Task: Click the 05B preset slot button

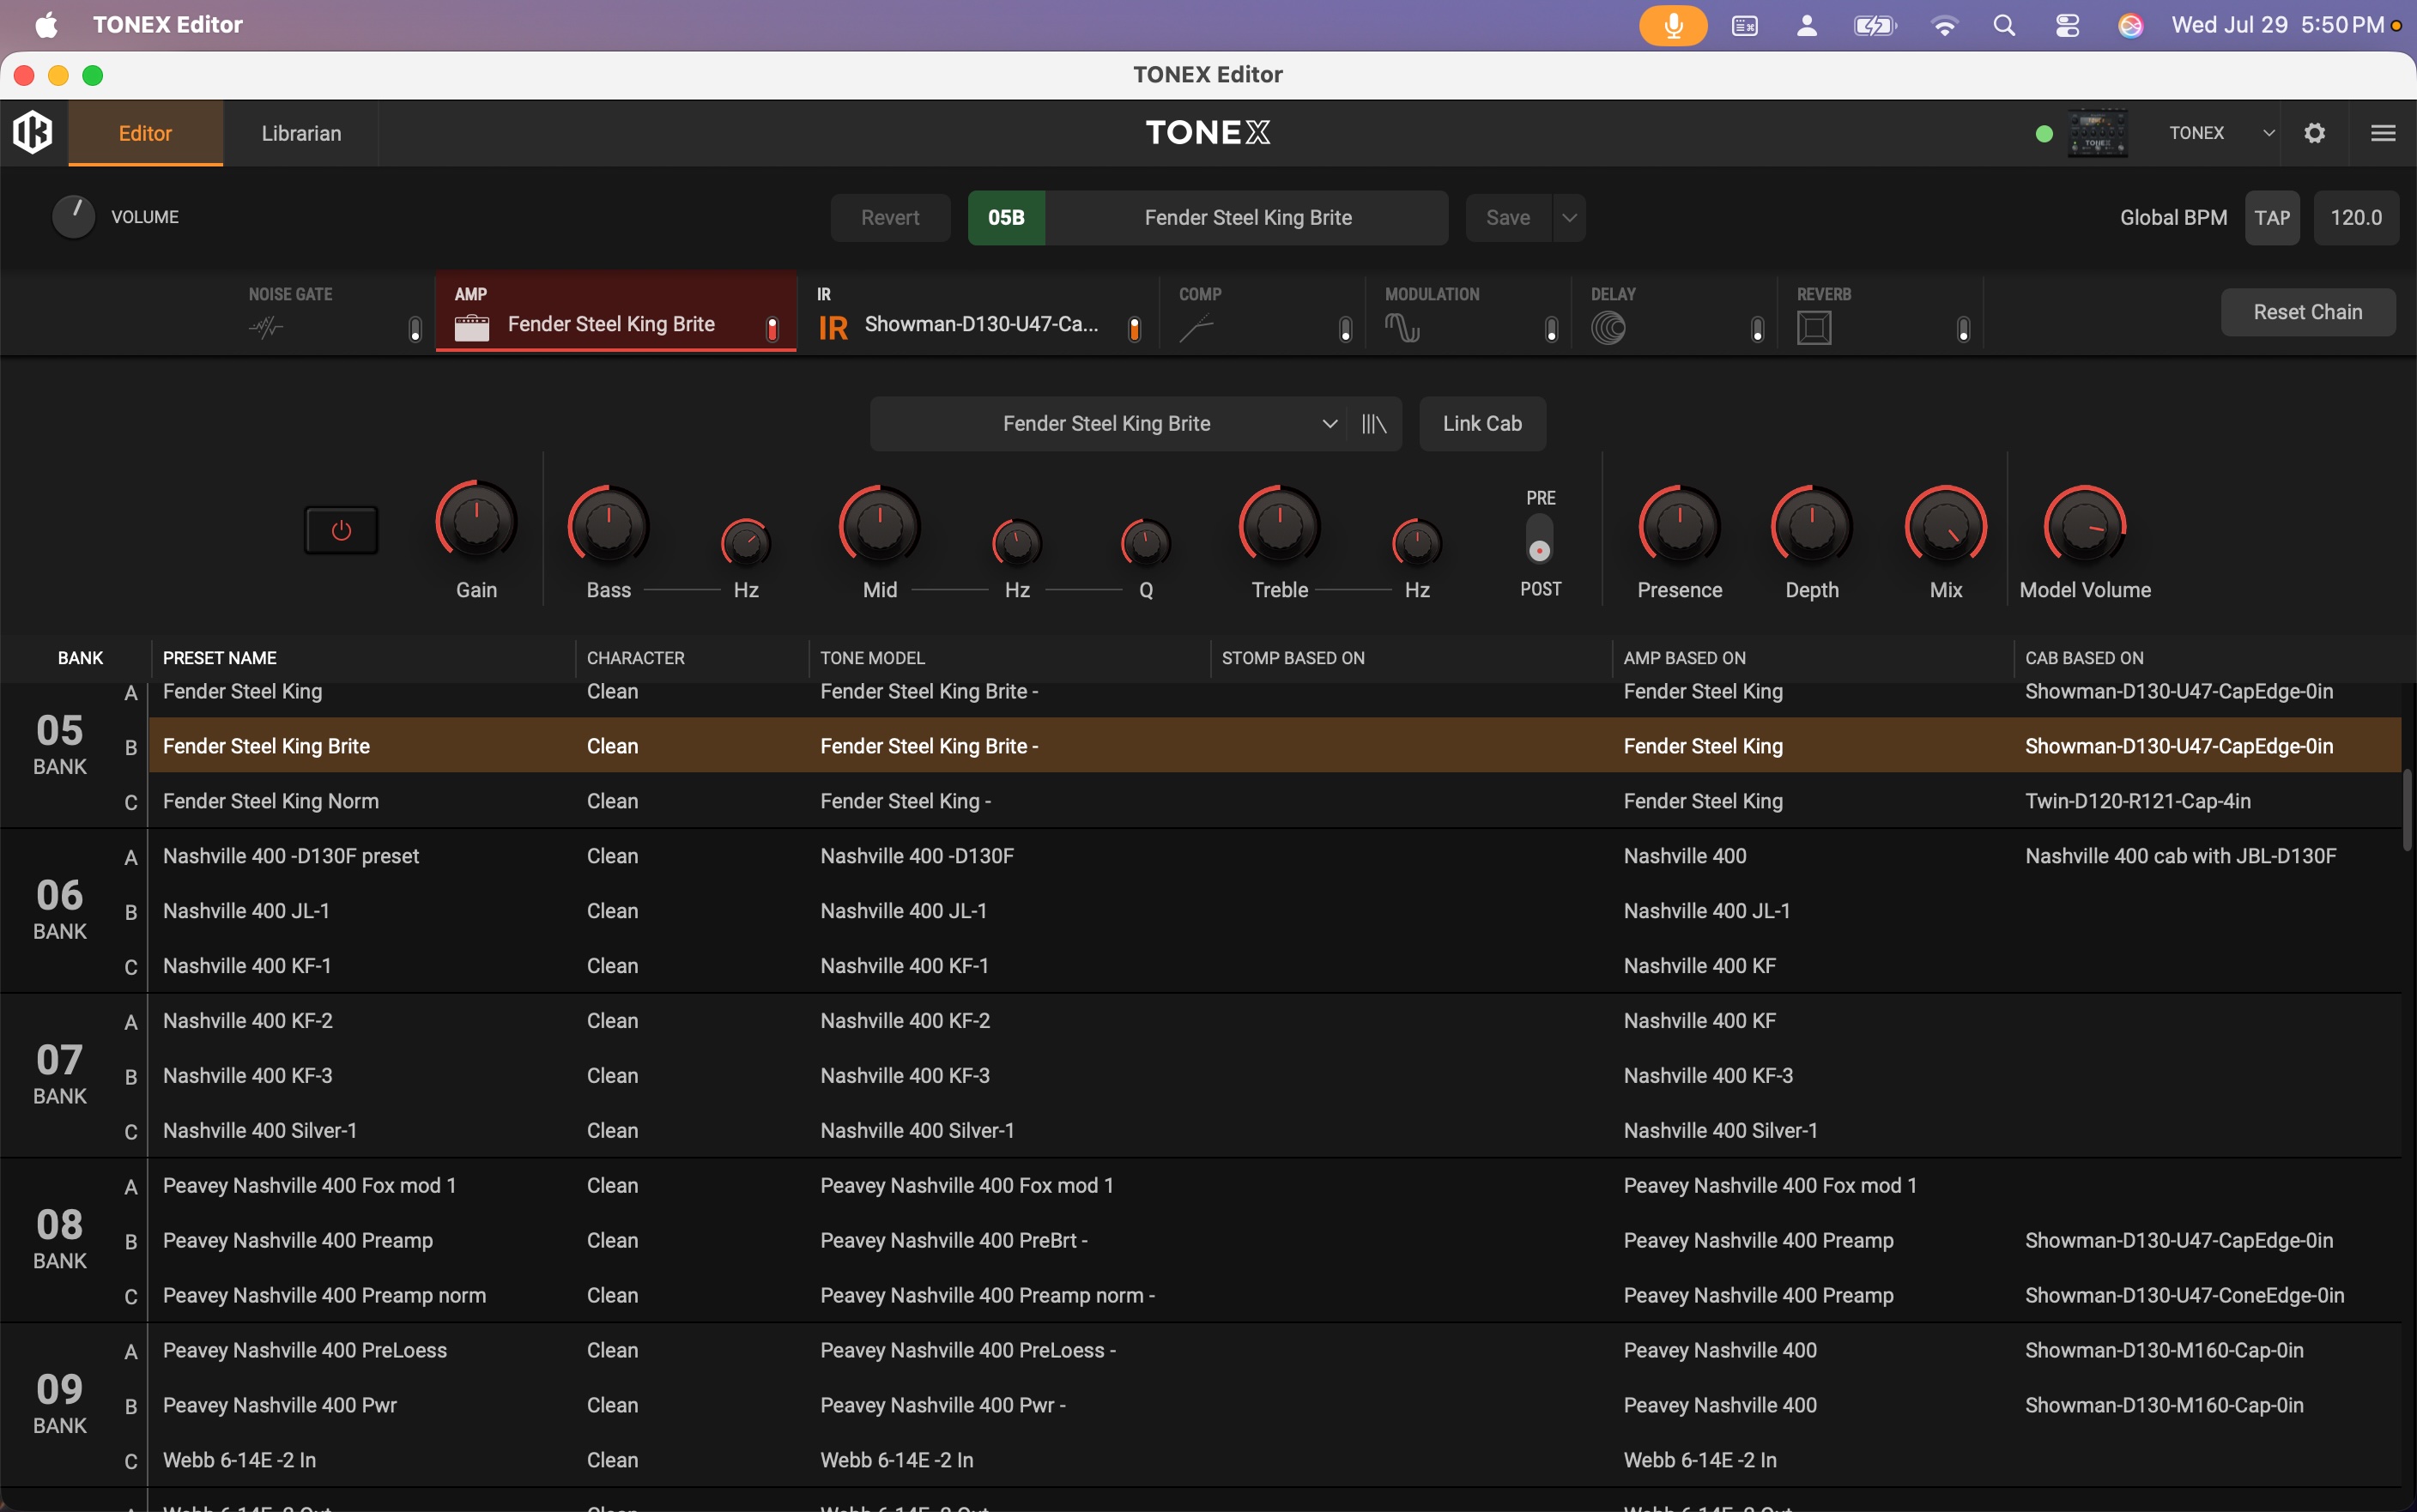Action: [x=1006, y=218]
